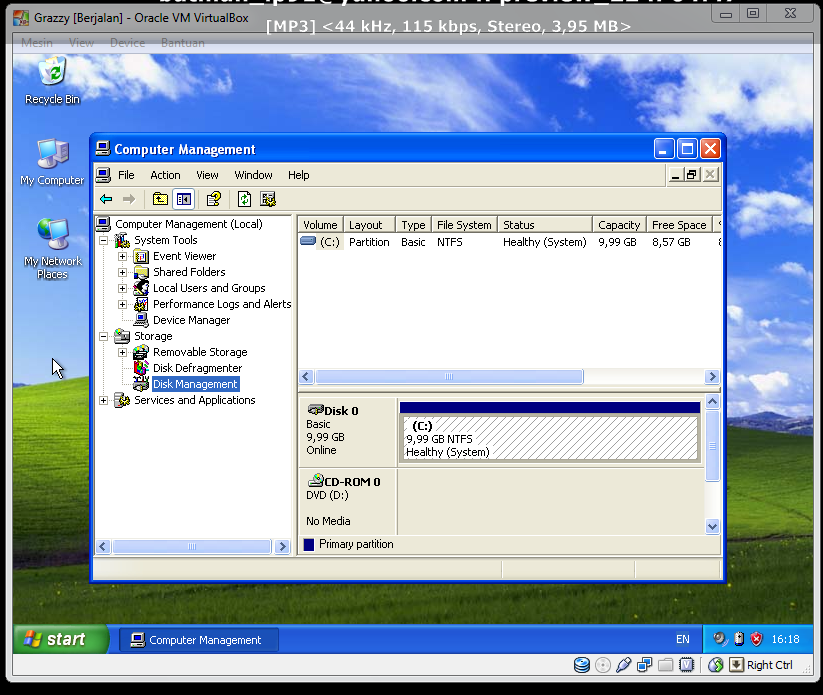
Task: Click VirtualBox hard disk activity icon
Action: tap(582, 665)
